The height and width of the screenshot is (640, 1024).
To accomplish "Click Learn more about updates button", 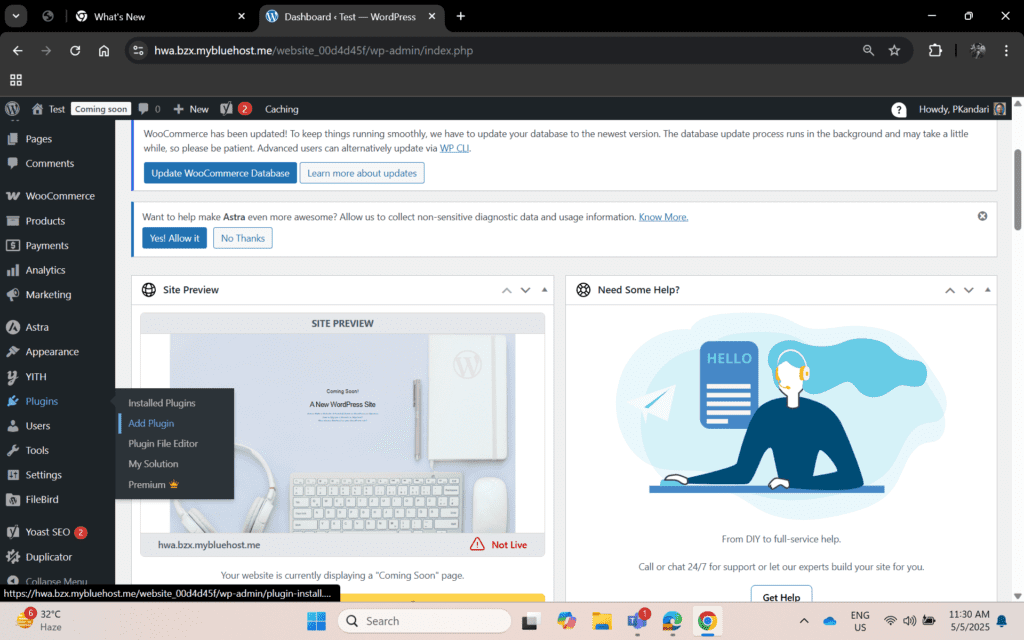I will click(x=362, y=173).
